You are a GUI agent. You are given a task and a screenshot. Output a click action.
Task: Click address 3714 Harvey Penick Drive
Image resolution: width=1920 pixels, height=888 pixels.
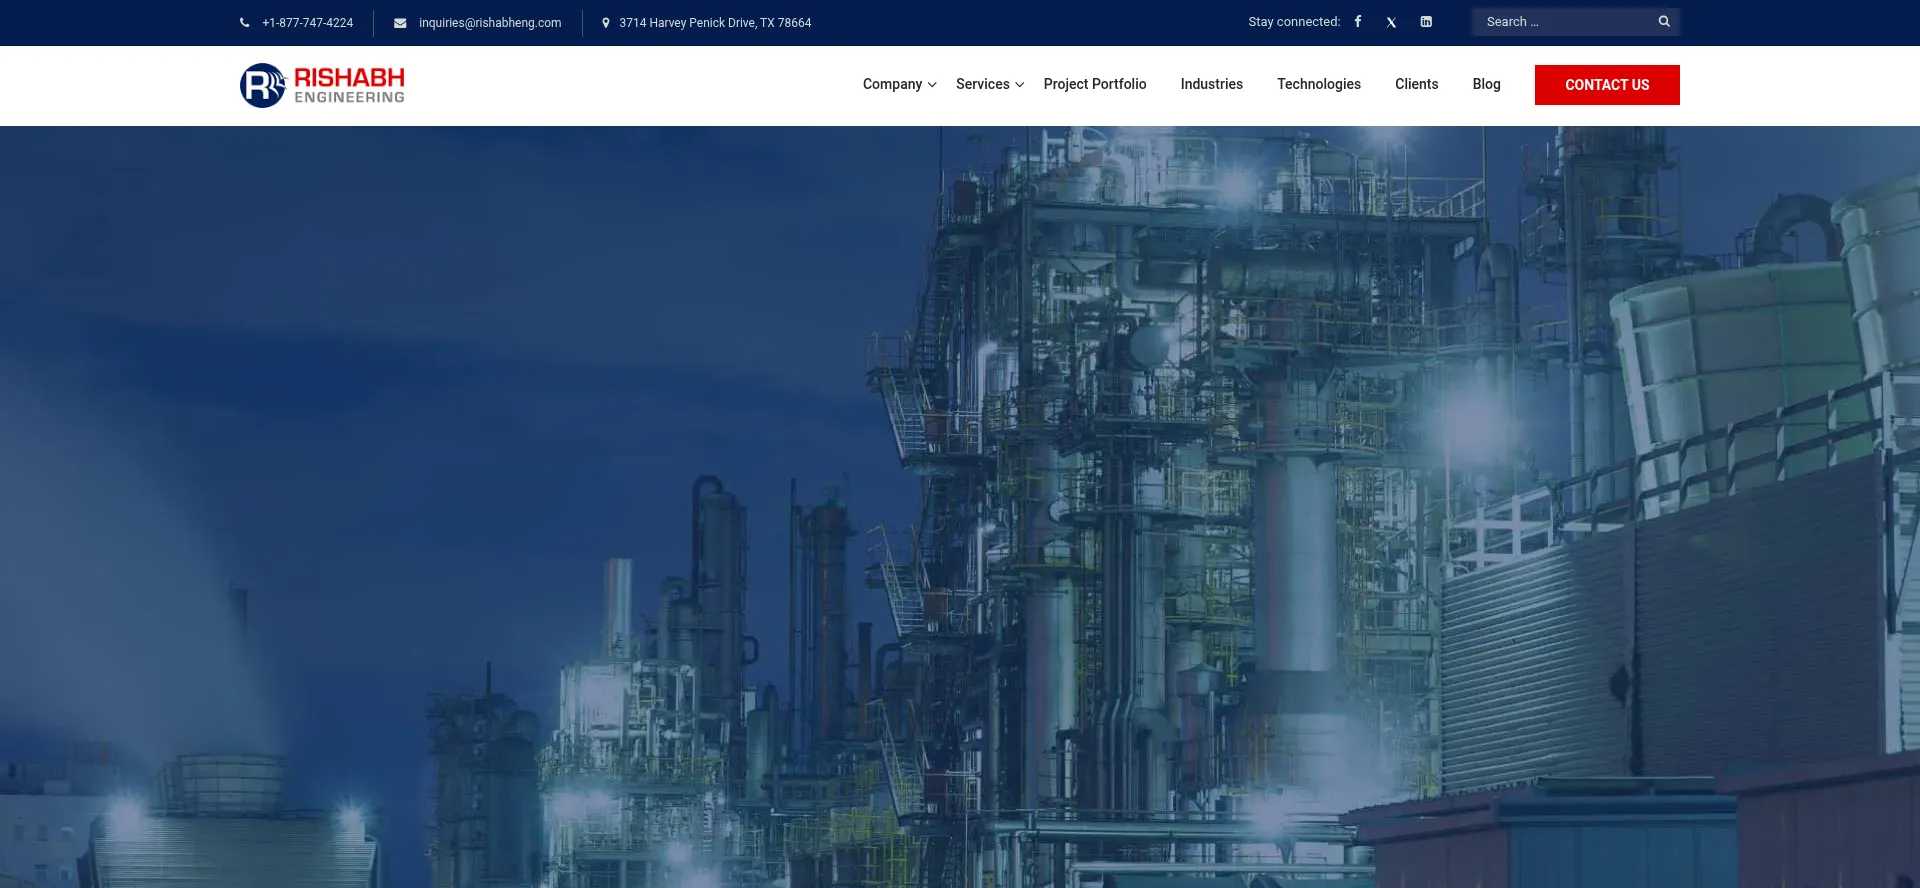(x=715, y=23)
